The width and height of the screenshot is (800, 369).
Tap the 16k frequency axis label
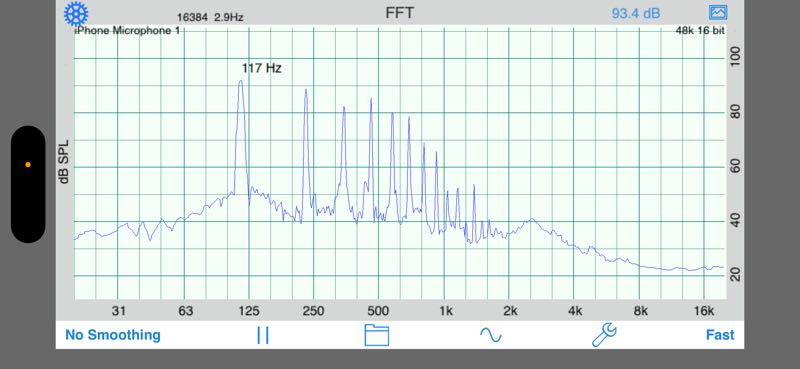(704, 311)
